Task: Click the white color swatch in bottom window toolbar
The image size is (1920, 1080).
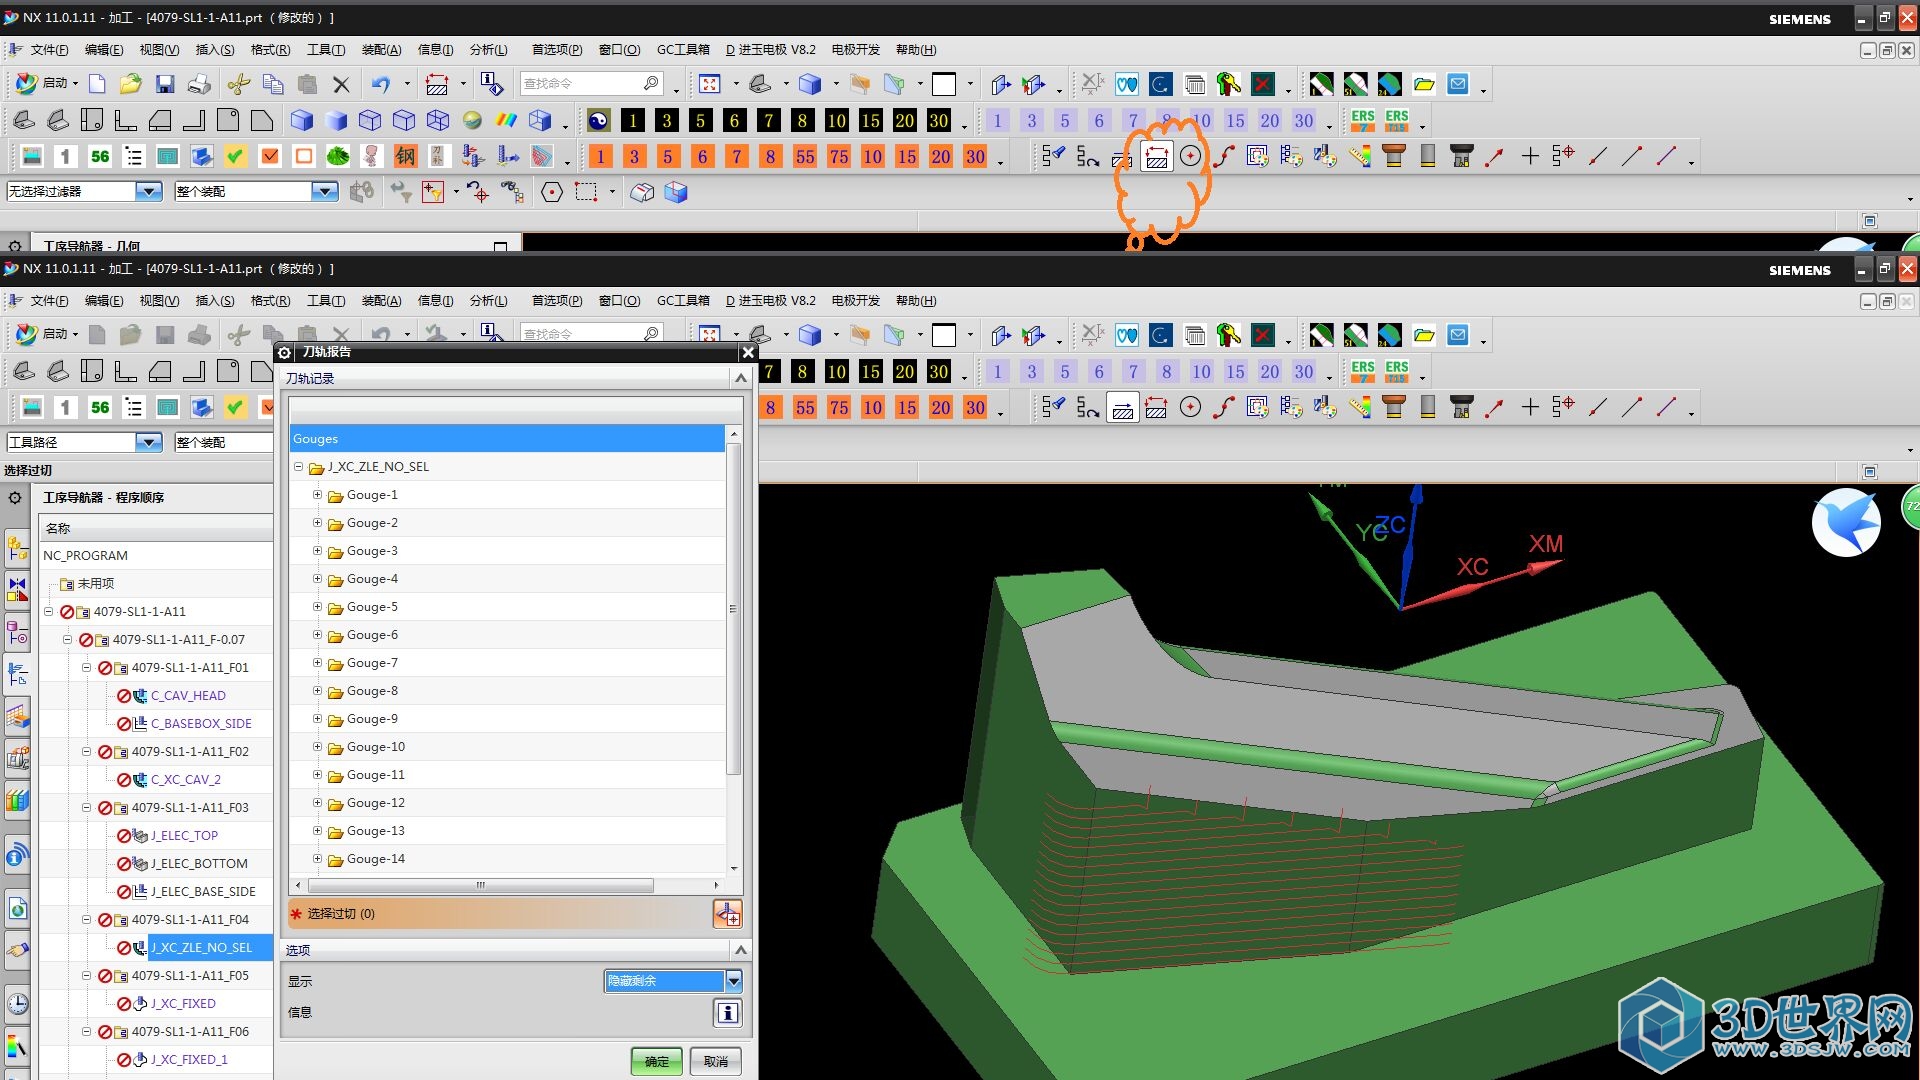Action: point(943,335)
